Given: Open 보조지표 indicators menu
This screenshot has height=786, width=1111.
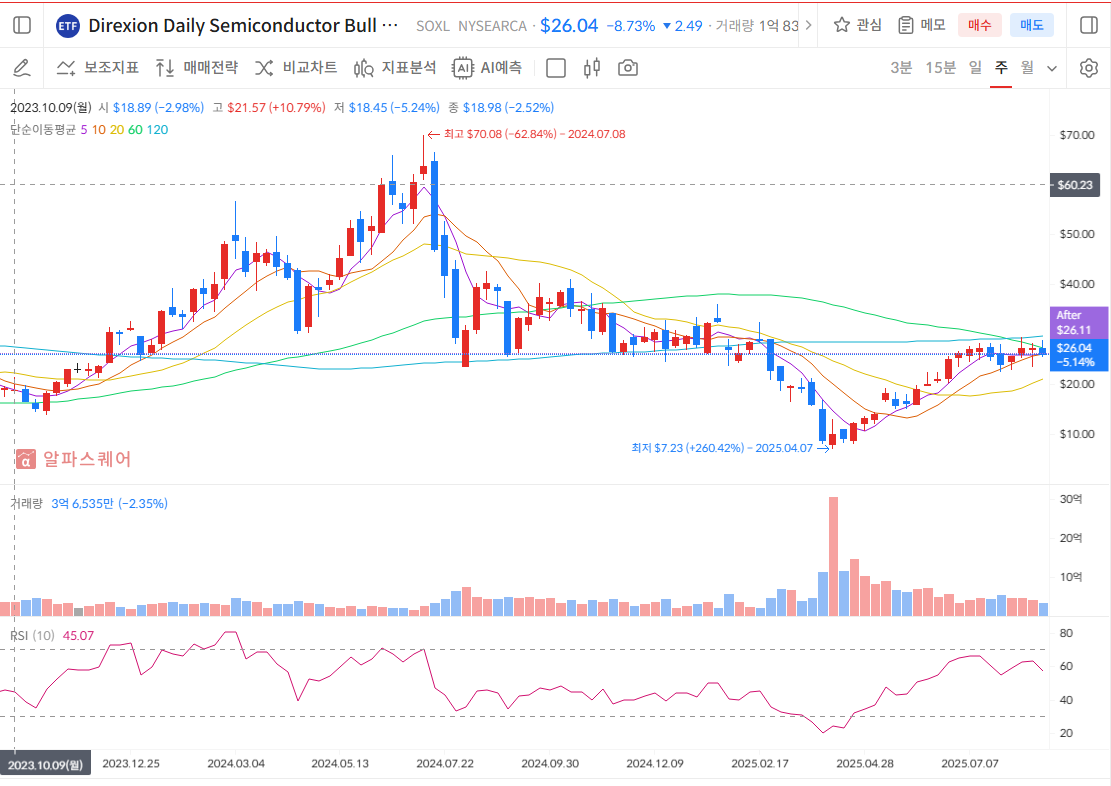Looking at the screenshot, I should [x=98, y=68].
